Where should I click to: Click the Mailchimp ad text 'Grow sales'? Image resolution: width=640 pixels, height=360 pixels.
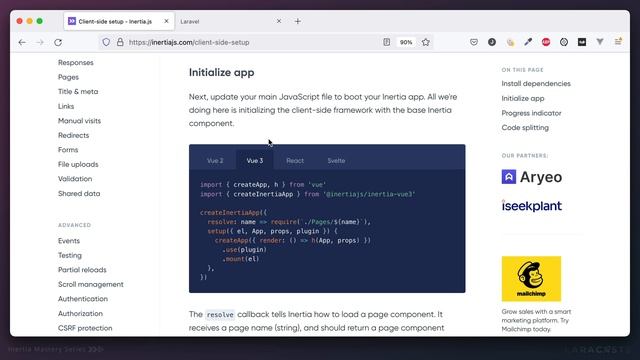536,320
